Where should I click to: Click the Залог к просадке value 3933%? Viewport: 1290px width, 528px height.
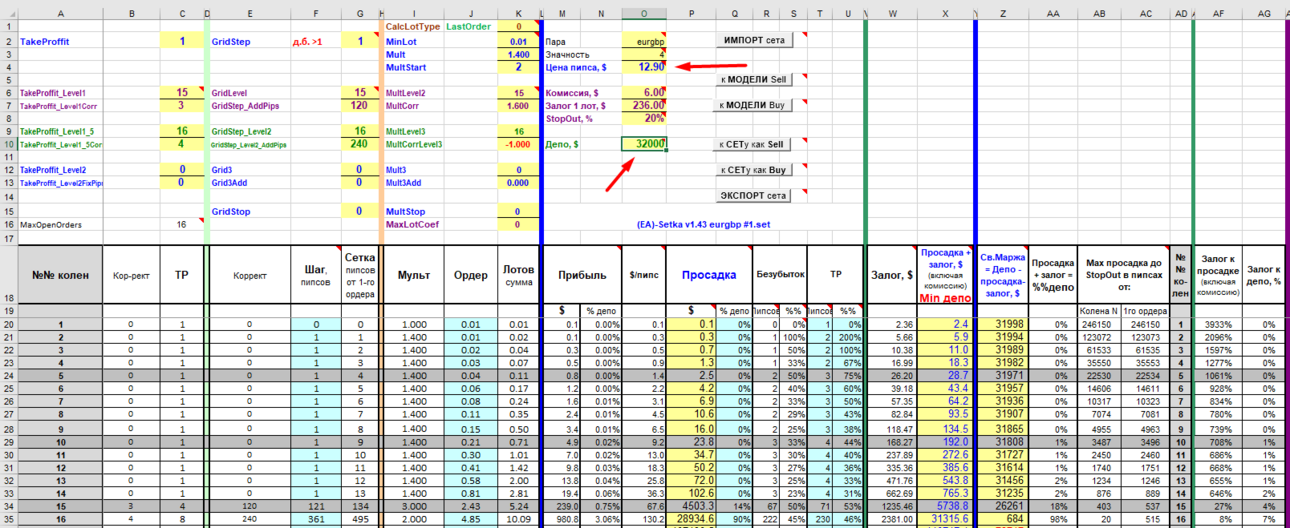coord(1218,324)
